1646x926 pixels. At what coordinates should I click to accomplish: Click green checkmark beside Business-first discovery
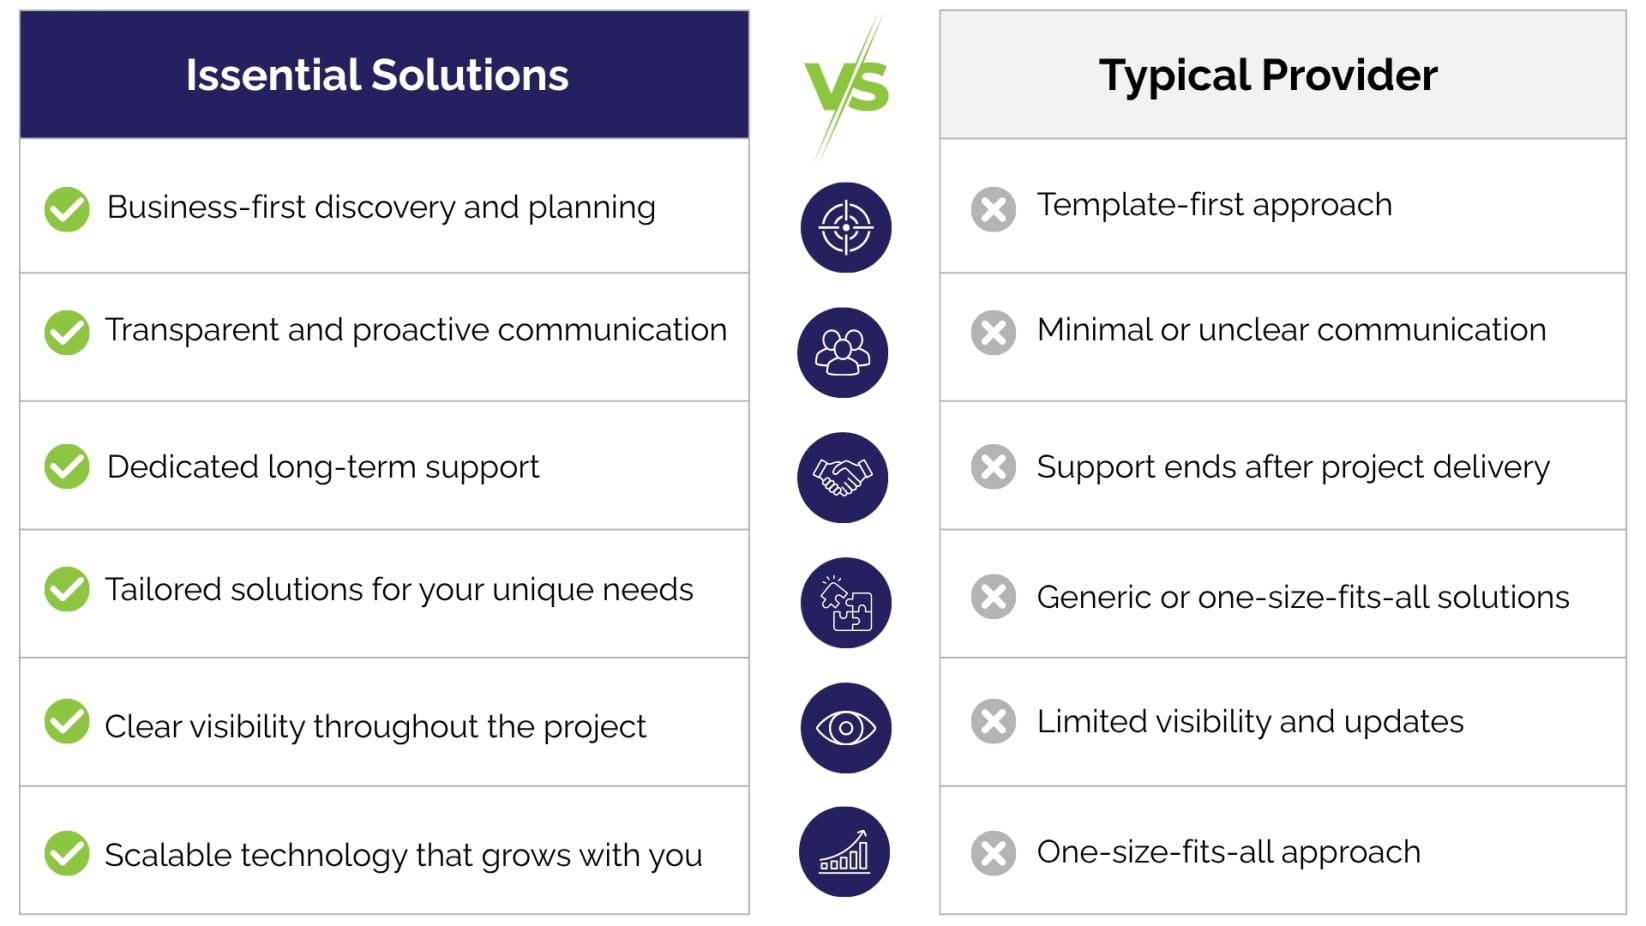click(67, 209)
